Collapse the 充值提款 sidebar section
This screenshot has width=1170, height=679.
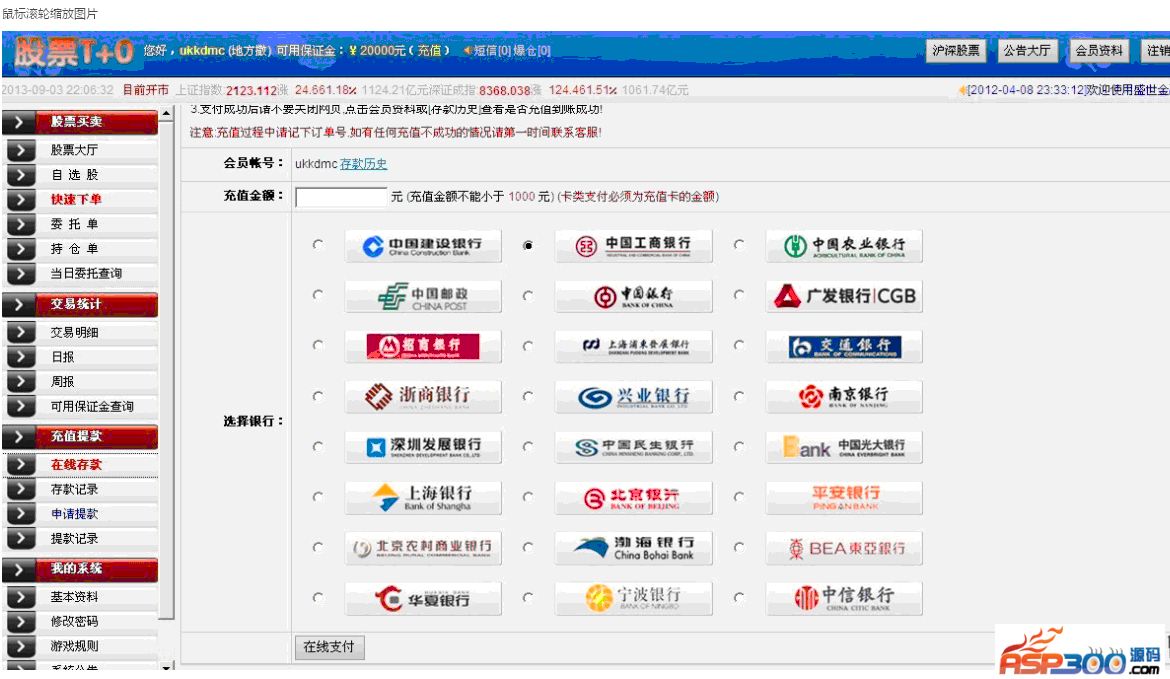tap(80, 436)
